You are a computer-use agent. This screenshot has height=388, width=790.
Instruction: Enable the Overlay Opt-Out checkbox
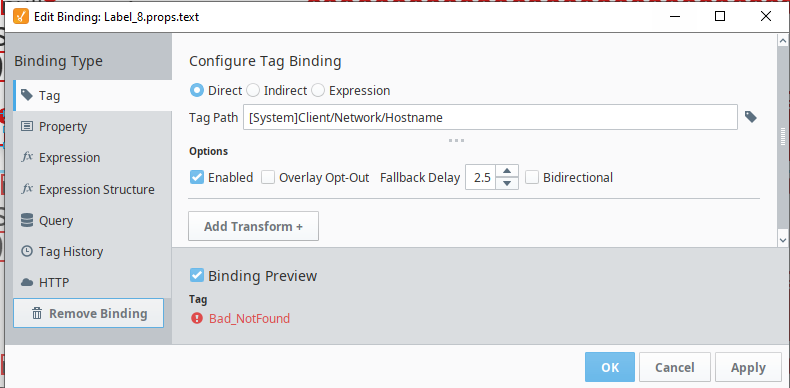click(x=268, y=177)
